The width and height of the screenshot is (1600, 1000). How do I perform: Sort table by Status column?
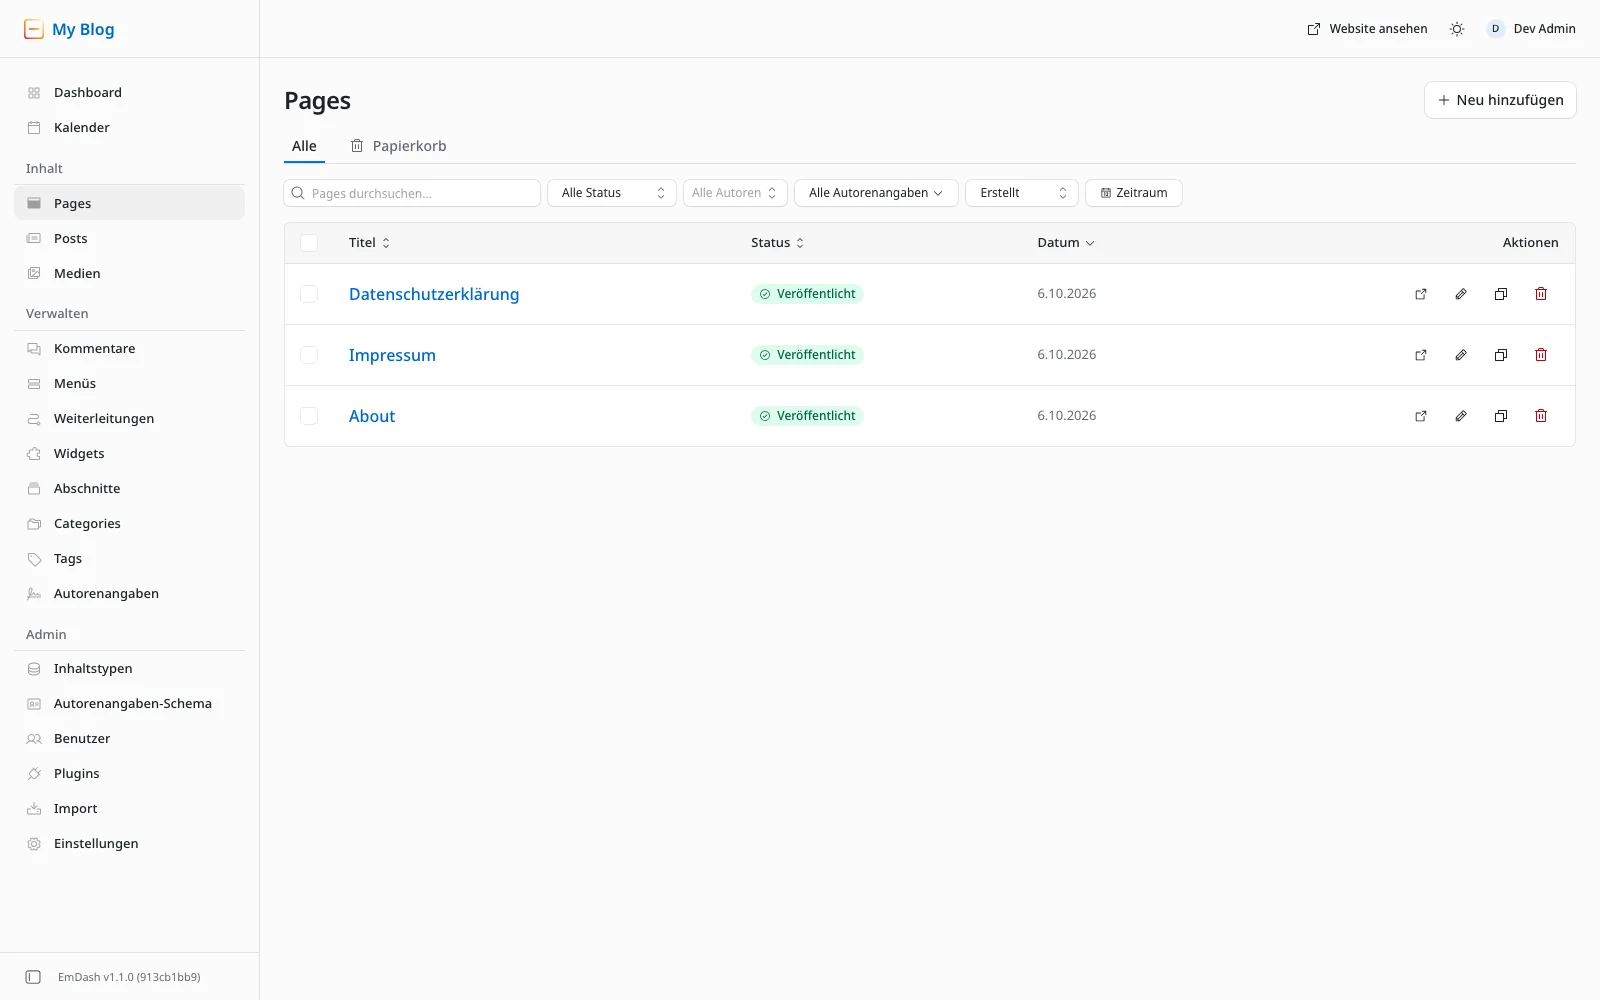[777, 243]
